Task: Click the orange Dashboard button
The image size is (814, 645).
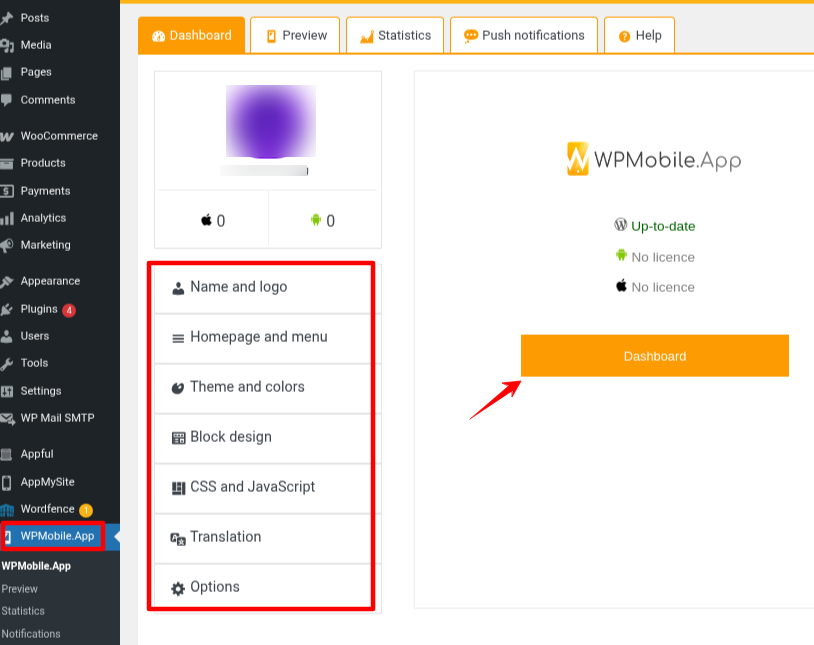Action: click(x=655, y=356)
